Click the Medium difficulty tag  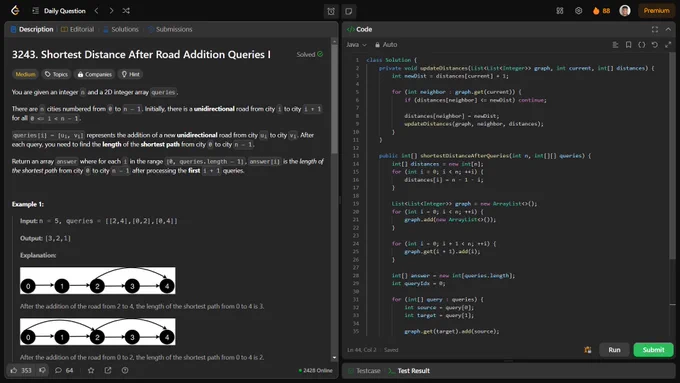click(25, 74)
